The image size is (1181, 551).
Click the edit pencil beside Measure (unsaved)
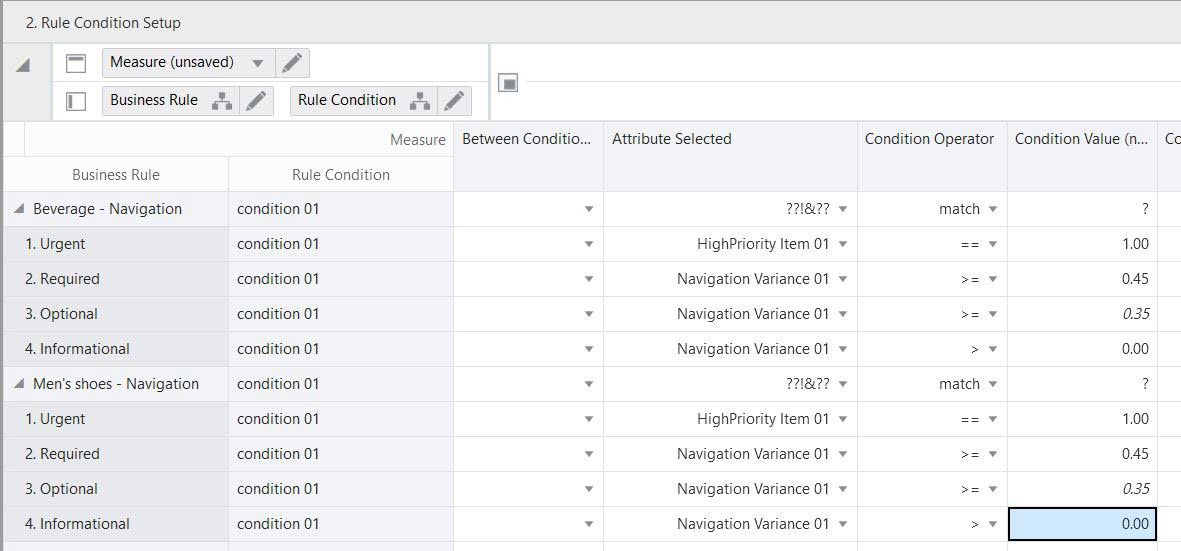(292, 63)
